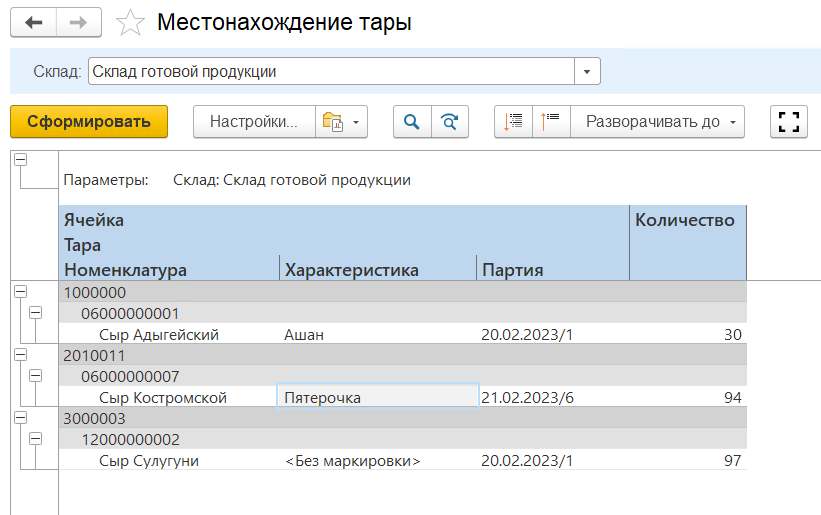Open the Разворачивать до dropdown
The width and height of the screenshot is (821, 515).
click(x=657, y=122)
